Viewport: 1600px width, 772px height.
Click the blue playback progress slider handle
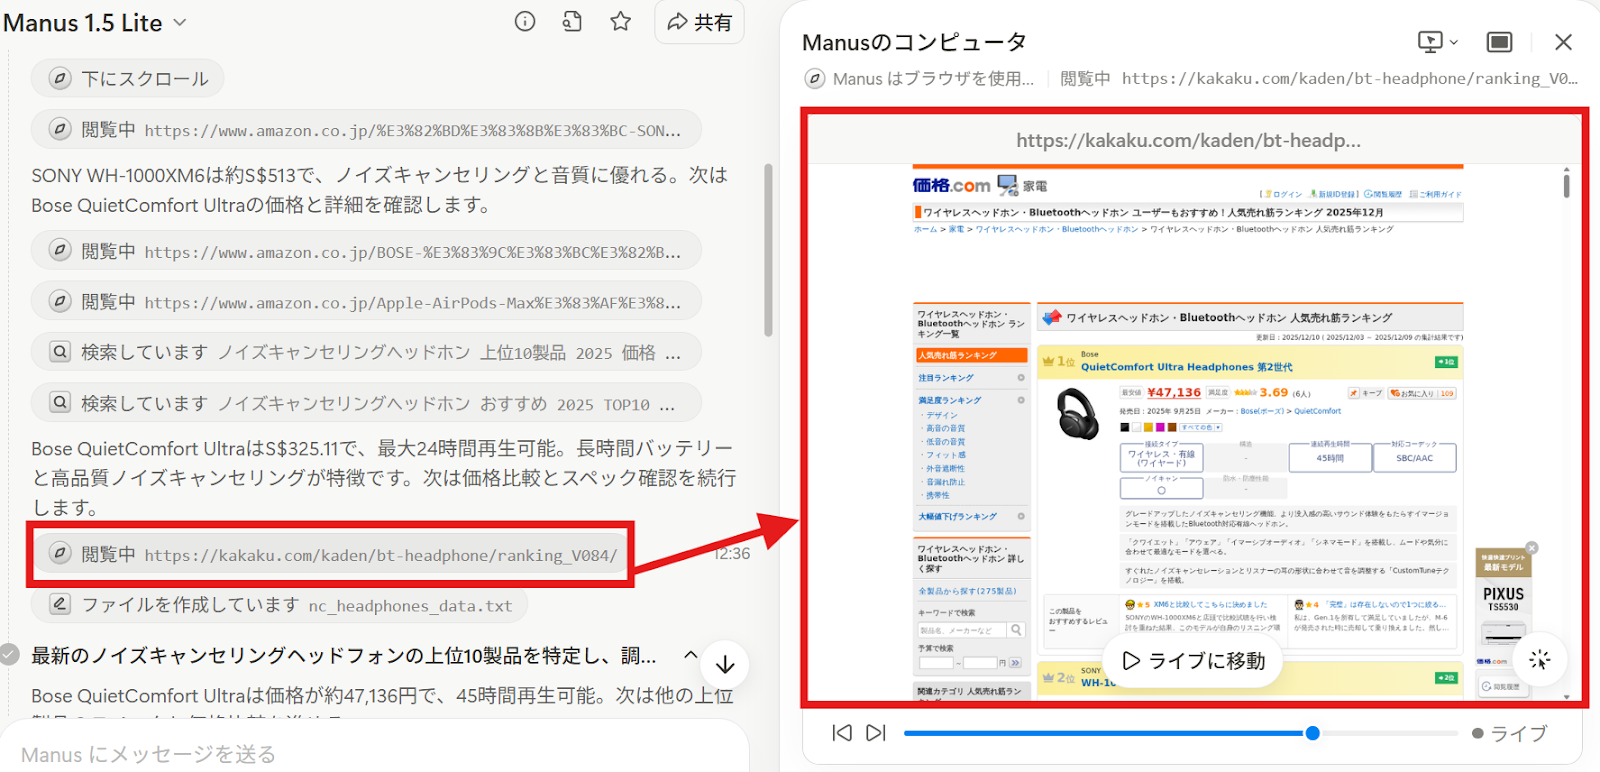(x=1312, y=733)
